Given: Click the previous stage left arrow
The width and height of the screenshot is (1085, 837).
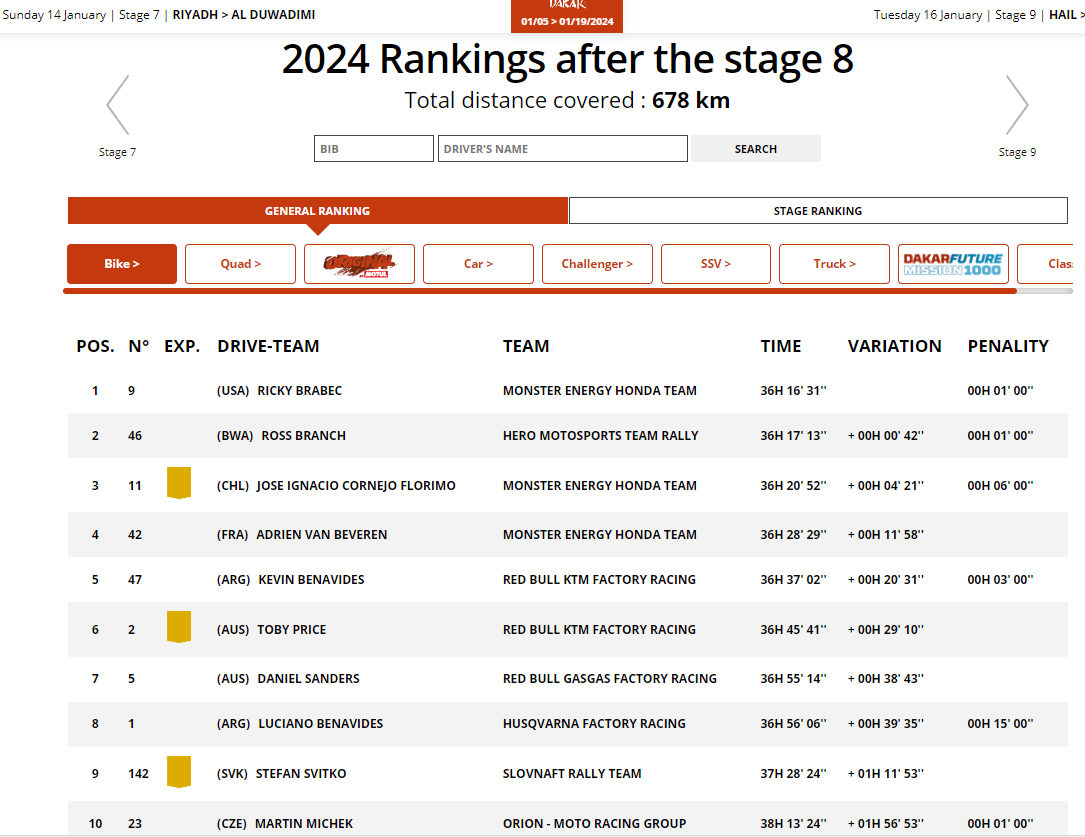Looking at the screenshot, I should [x=118, y=105].
